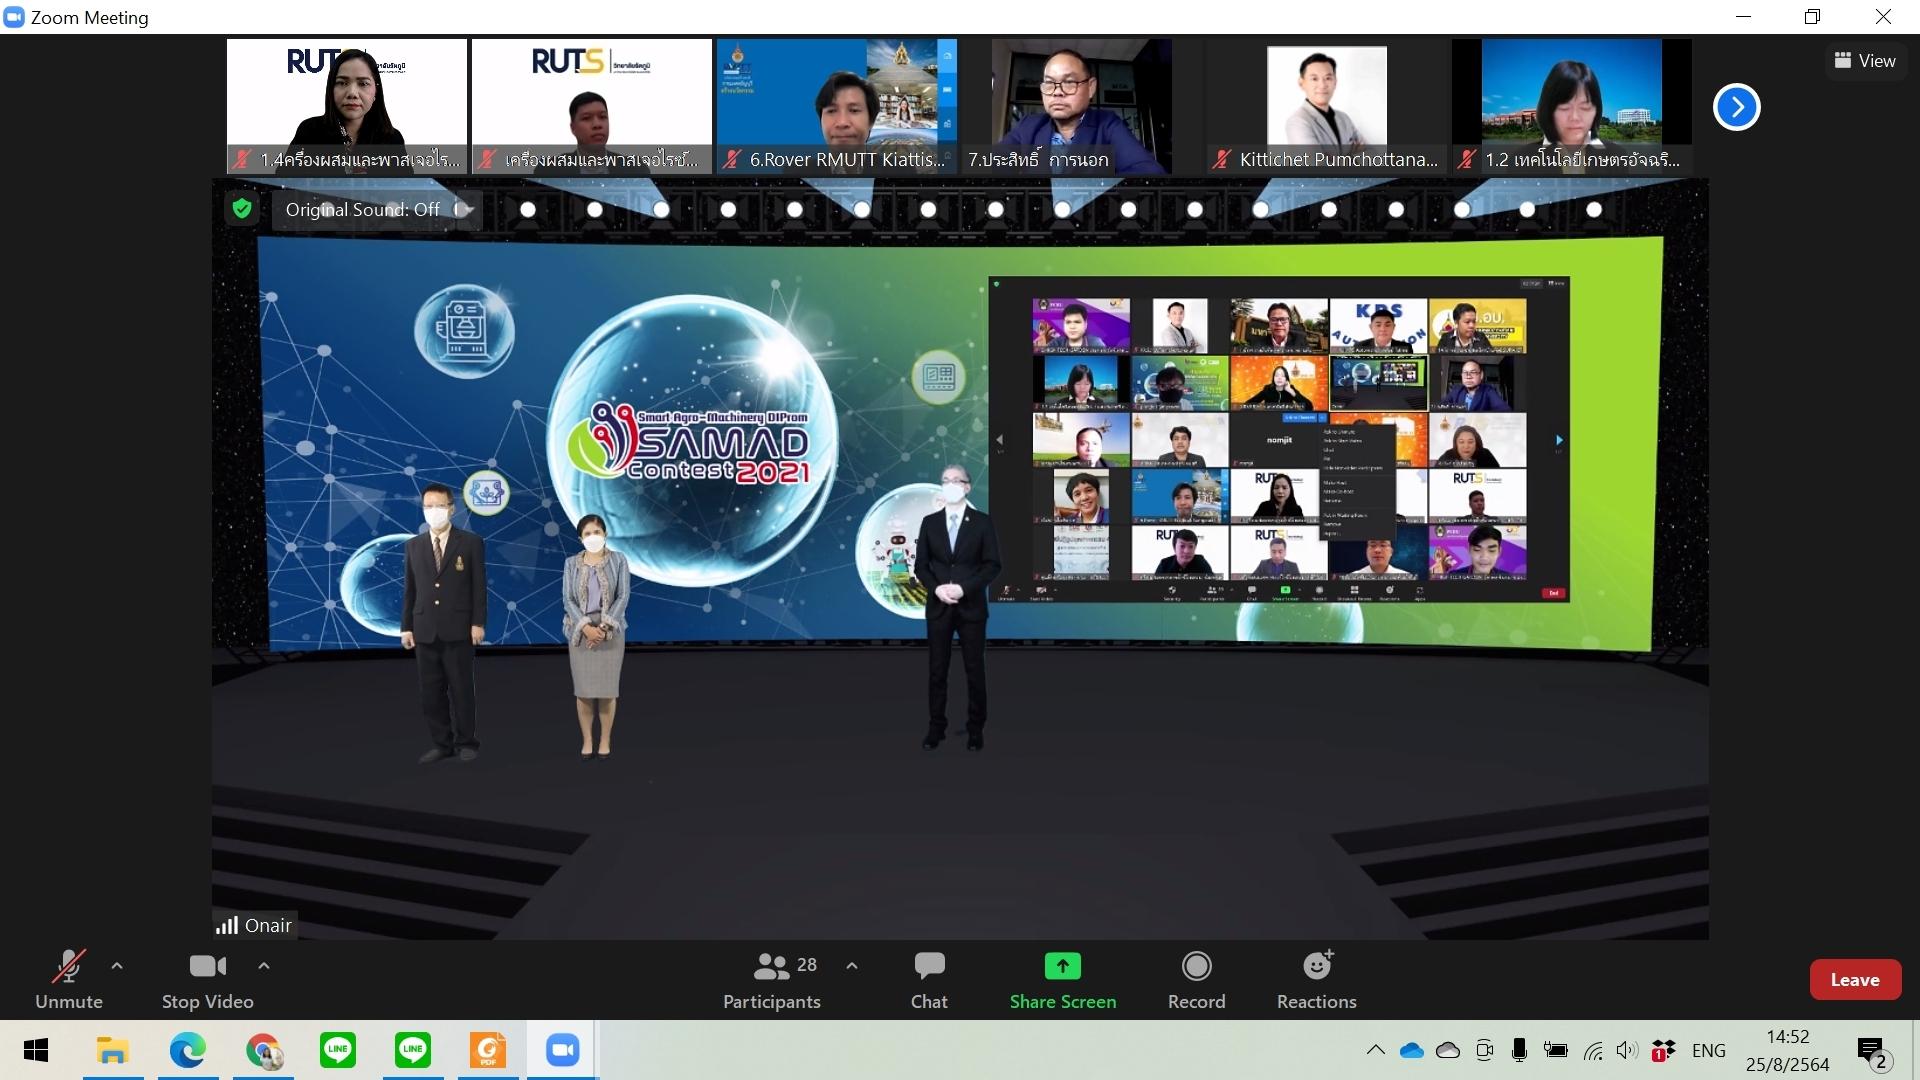Expand video options arrow next to Stop Video
Screen dimensions: 1920x1080
coord(264,966)
